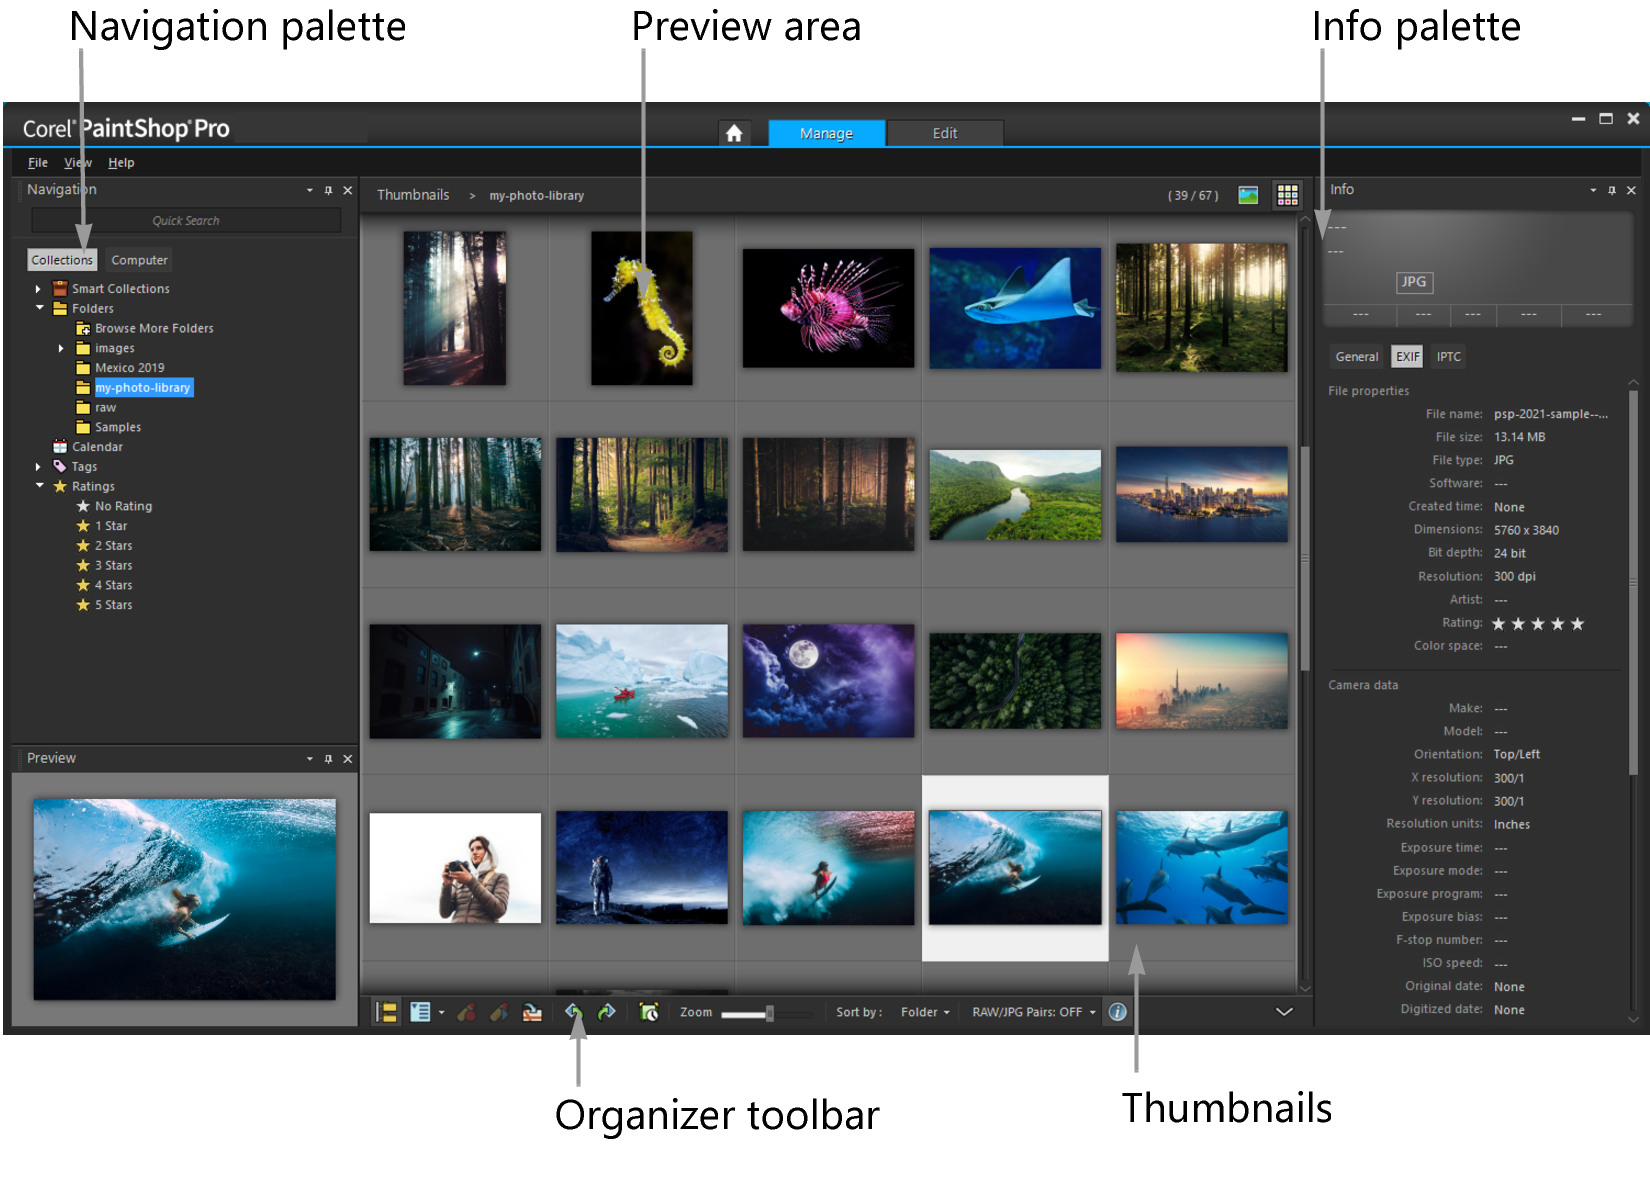
Task: Expand the Smart Collections tree node
Action: tap(38, 289)
